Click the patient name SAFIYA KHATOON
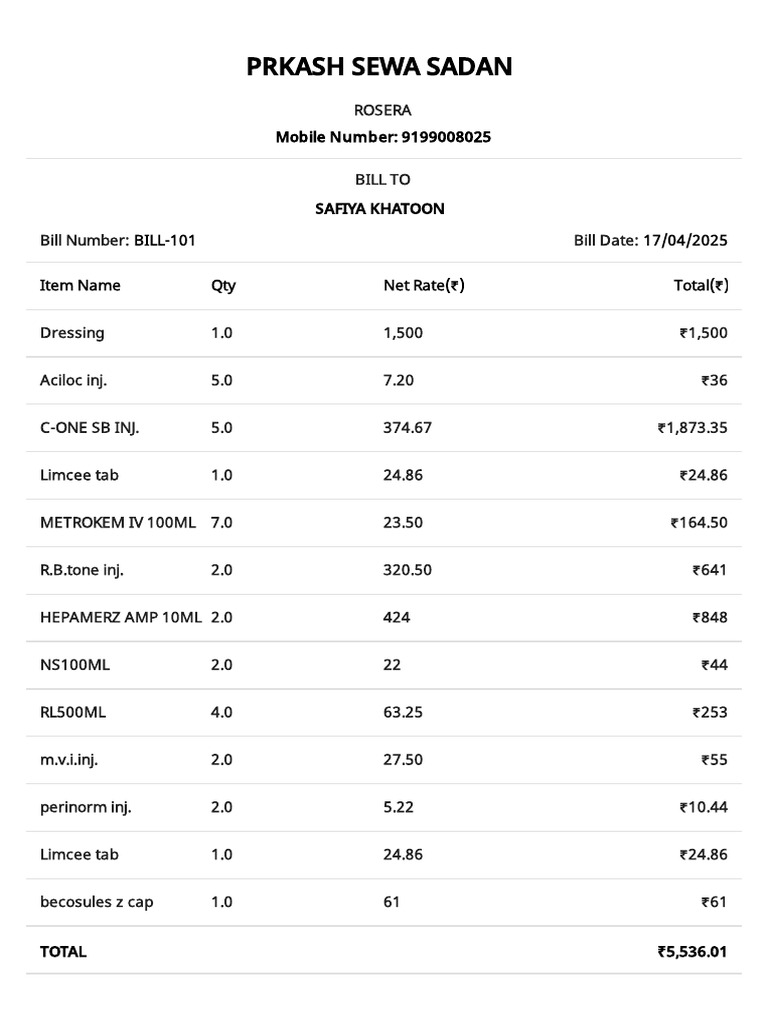768x1024 pixels. click(379, 209)
